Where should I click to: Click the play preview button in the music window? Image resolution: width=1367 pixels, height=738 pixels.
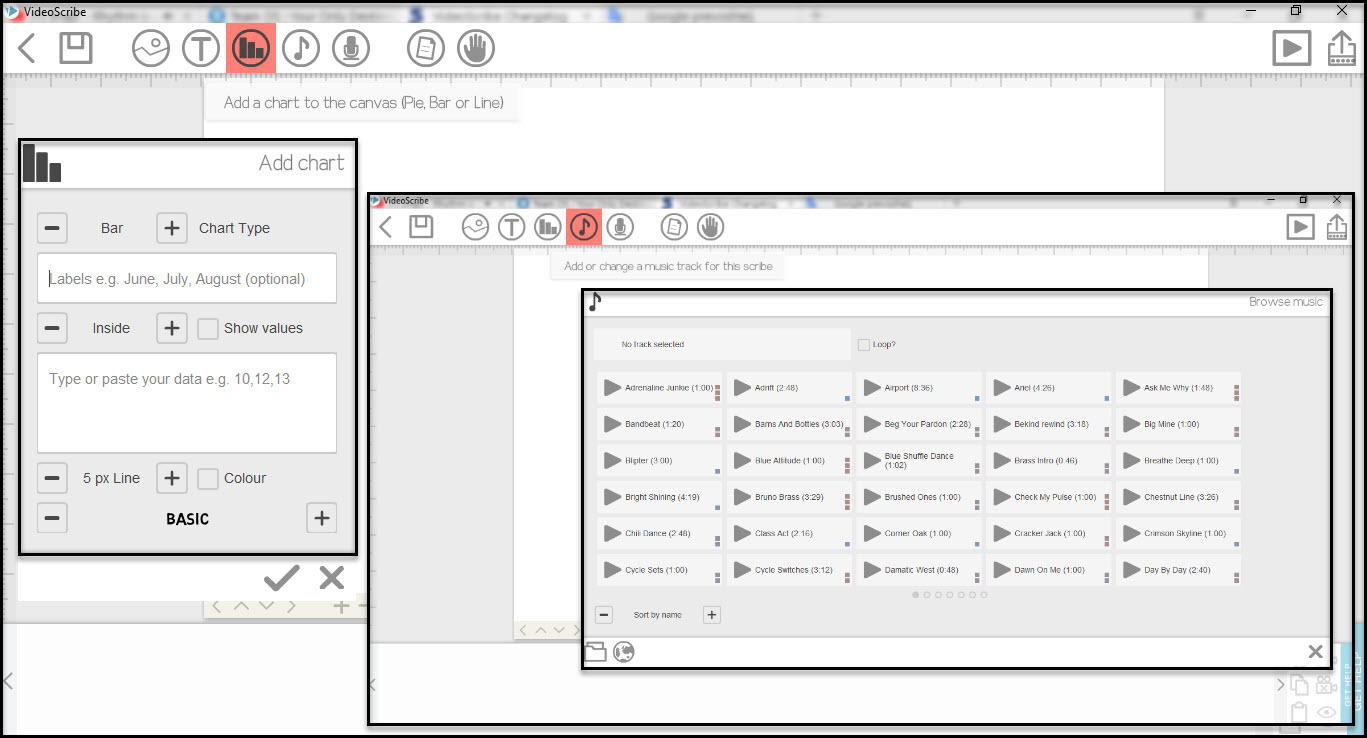coord(1300,227)
